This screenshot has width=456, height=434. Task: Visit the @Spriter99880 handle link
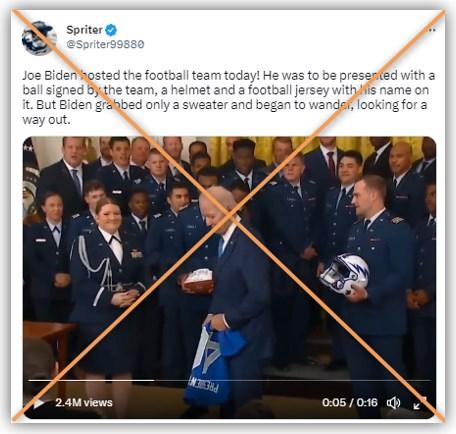[x=105, y=44]
